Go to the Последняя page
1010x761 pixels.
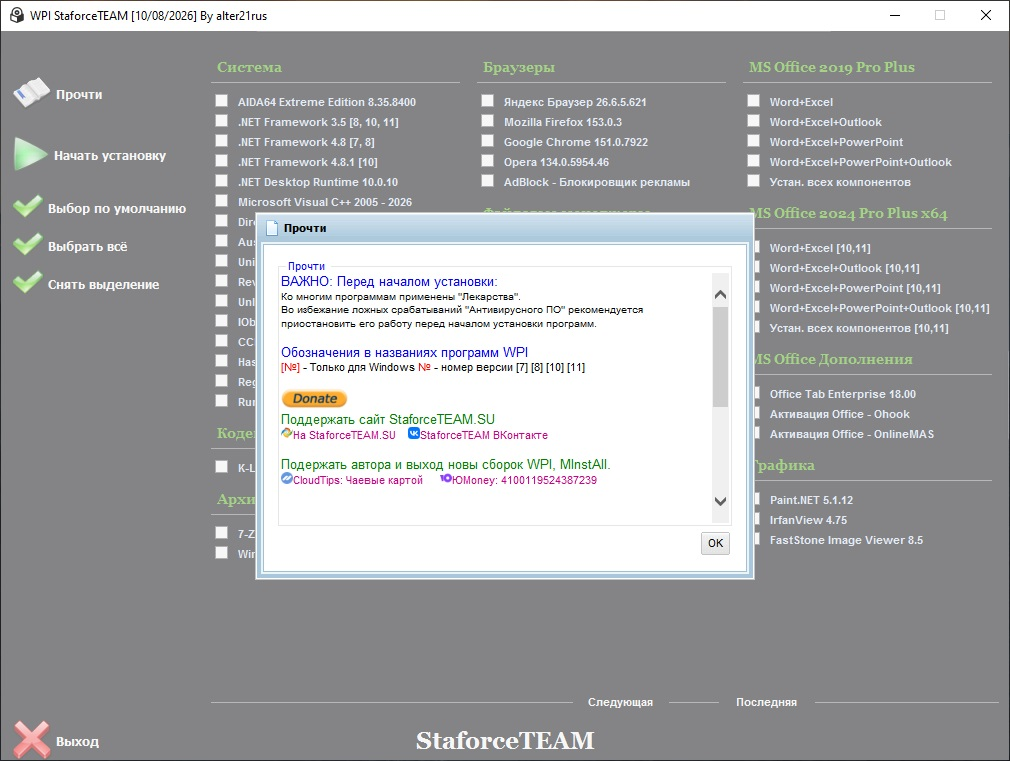[767, 702]
